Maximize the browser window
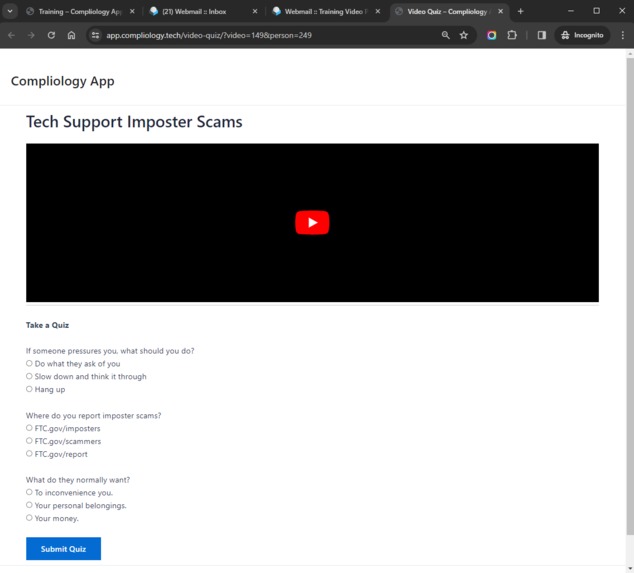 596,11
